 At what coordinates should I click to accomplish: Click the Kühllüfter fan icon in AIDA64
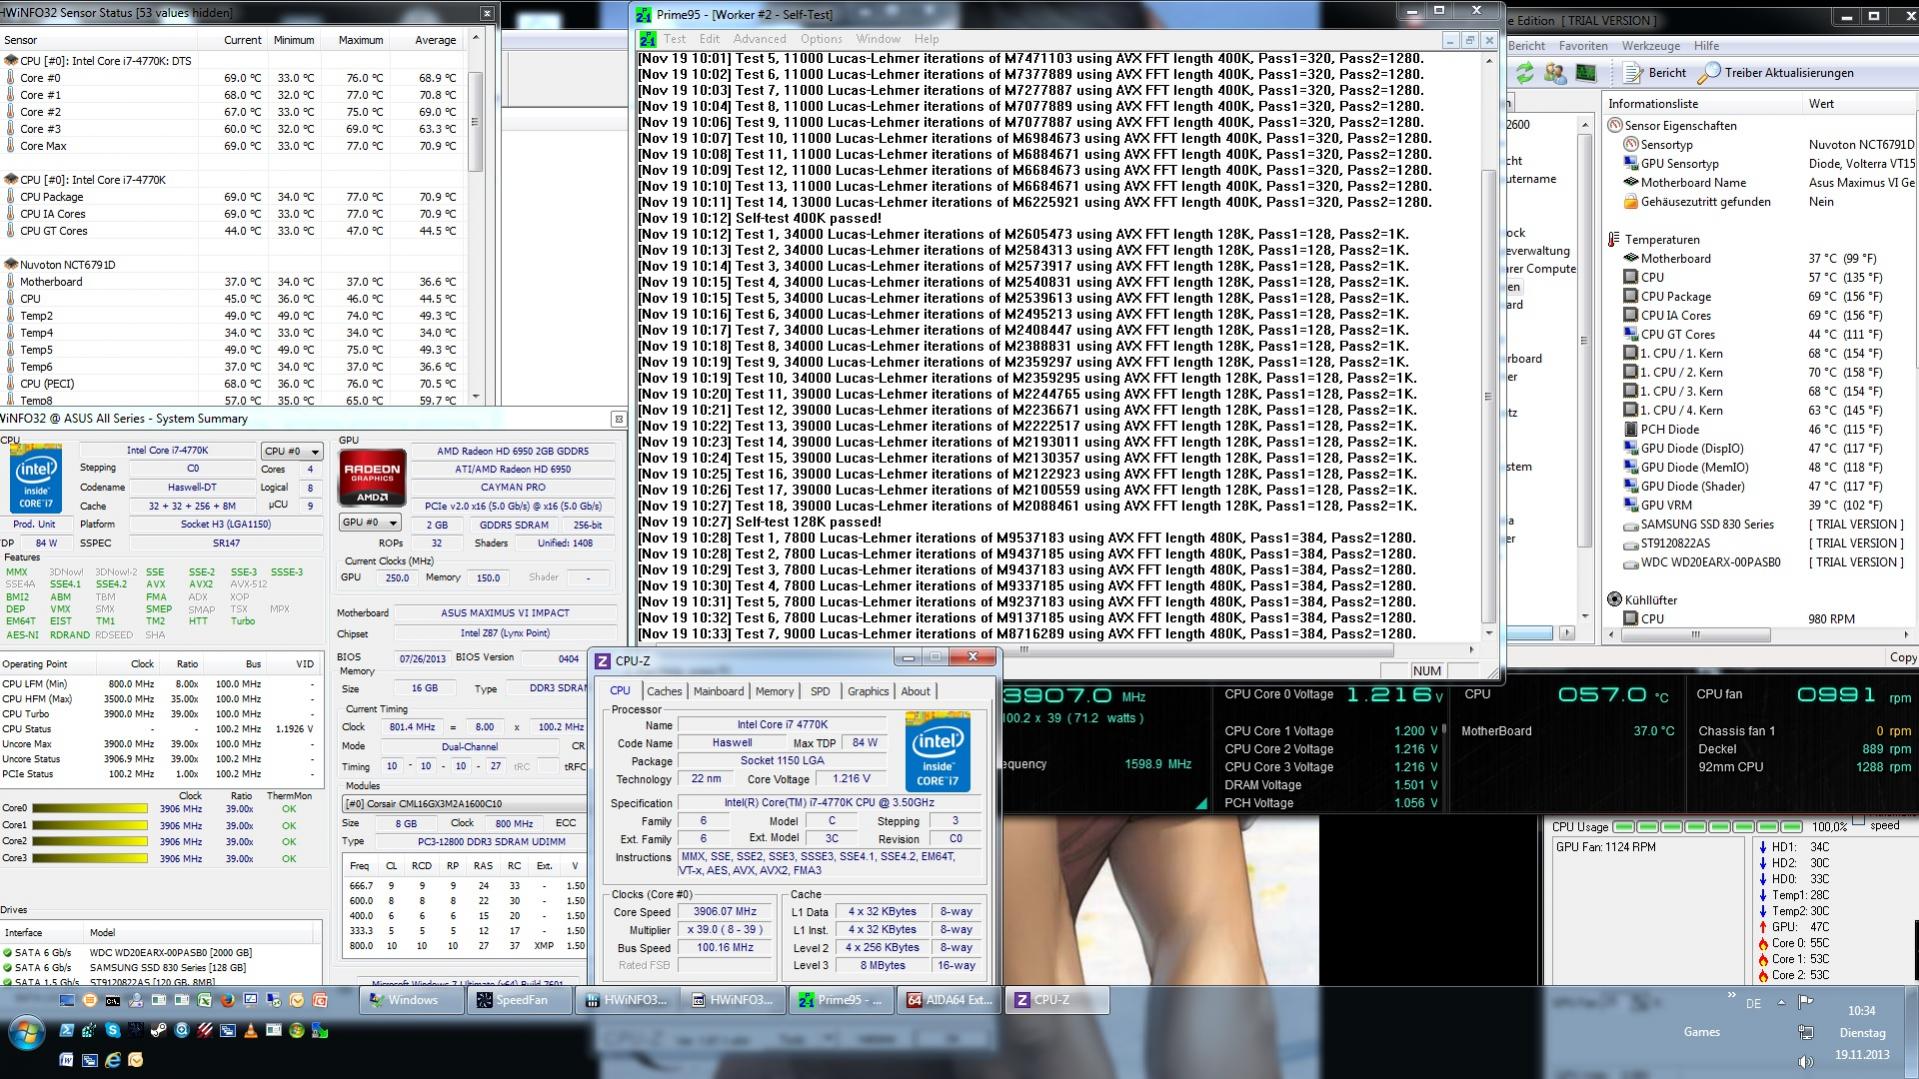pos(1614,600)
